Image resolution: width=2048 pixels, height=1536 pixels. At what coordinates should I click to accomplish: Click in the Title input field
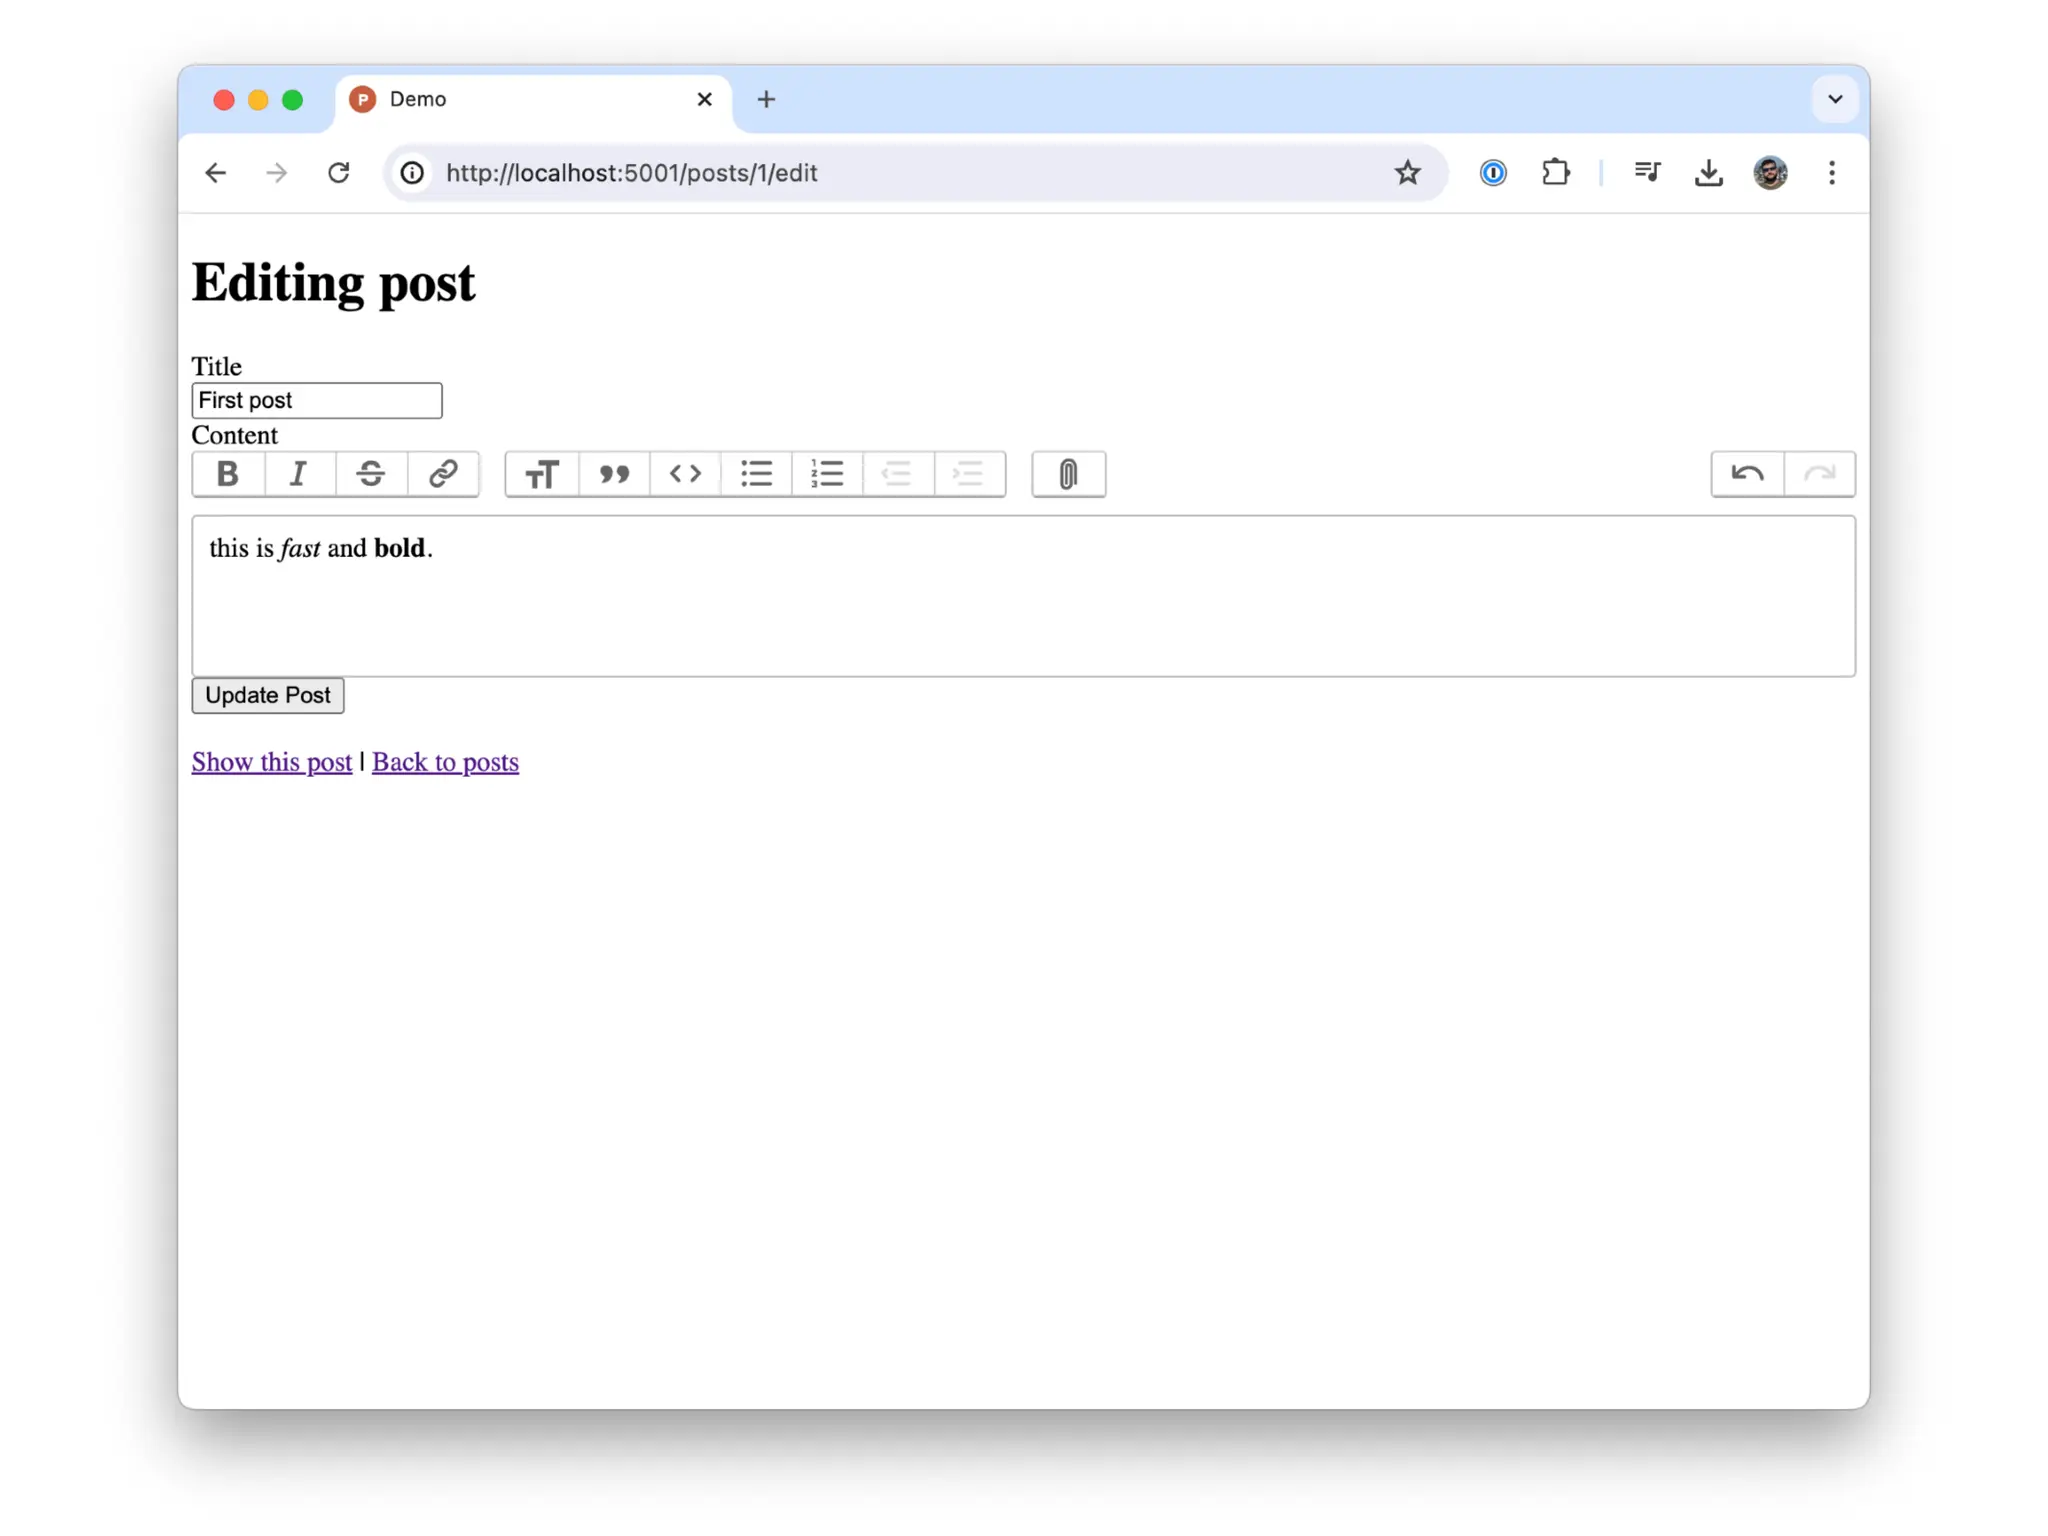[x=316, y=401]
